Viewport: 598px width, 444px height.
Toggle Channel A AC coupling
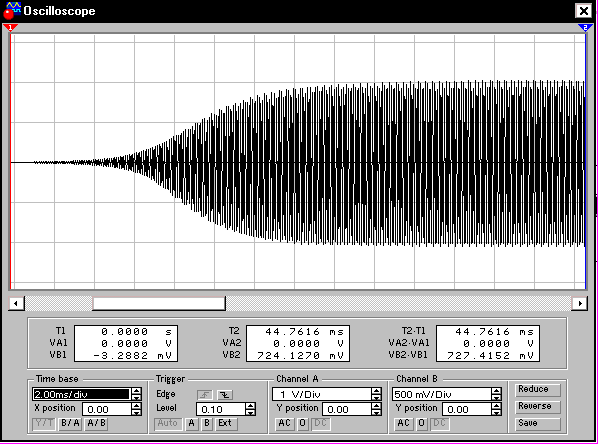pyautogui.click(x=284, y=423)
